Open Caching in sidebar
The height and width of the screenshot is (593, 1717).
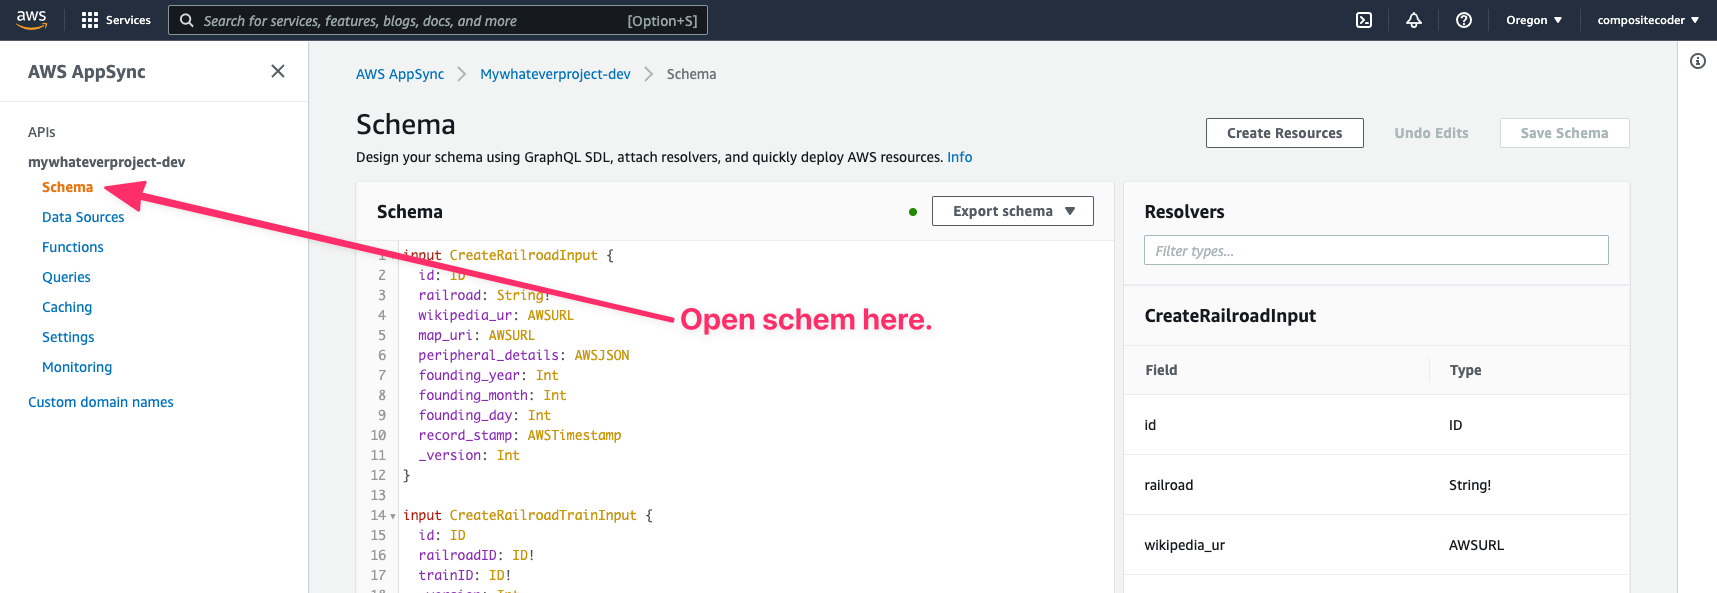[x=67, y=307]
